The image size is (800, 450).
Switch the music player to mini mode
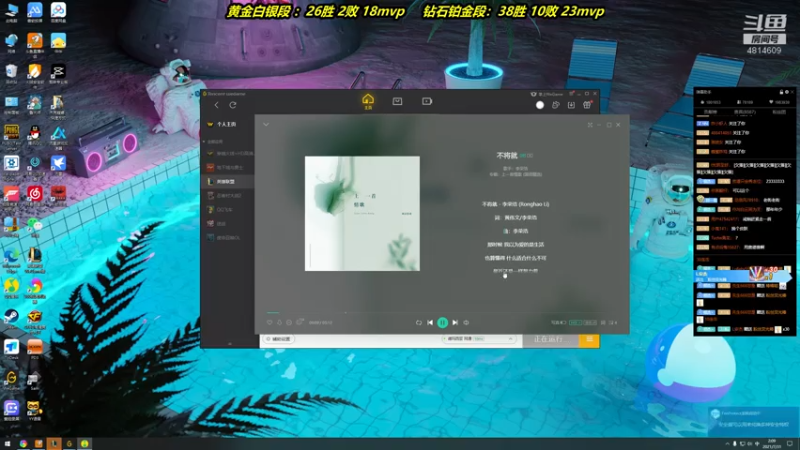pos(590,125)
